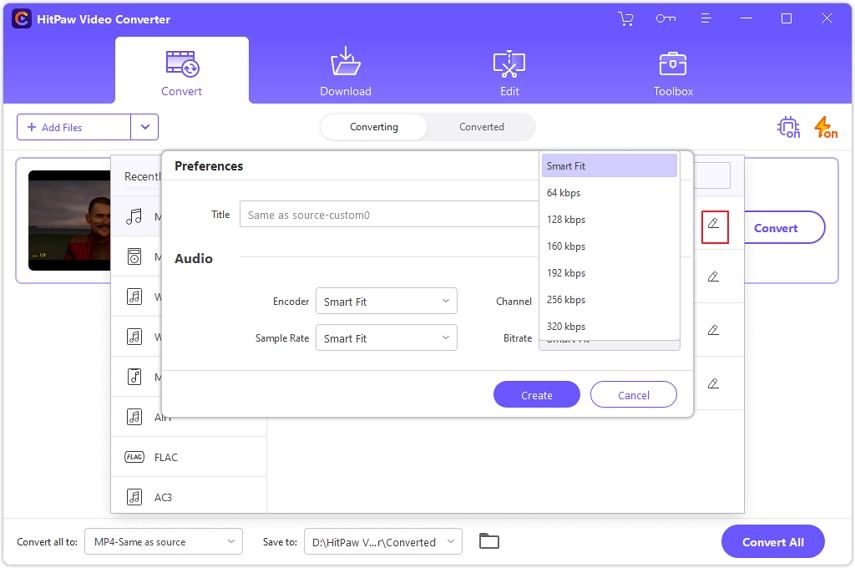Click the Bitrate combo box under list
Screen dimensions: 855x568
pos(609,345)
